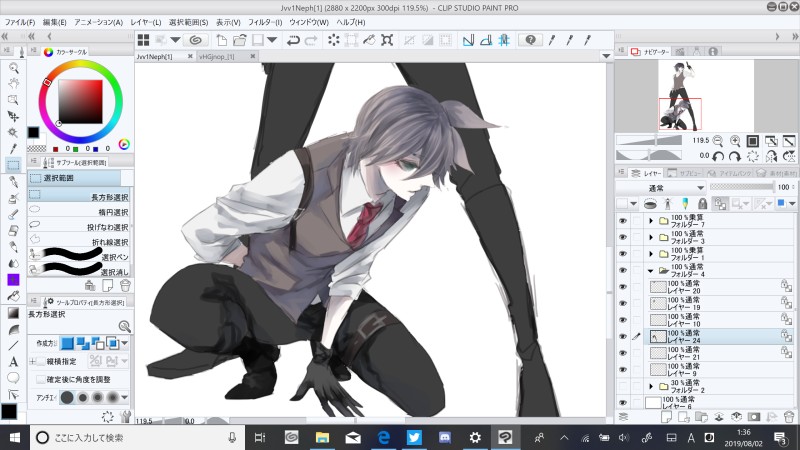Open selection creation mode dropdown arrow
Screen dimensions: 800x450
pyautogui.click(x=124, y=343)
